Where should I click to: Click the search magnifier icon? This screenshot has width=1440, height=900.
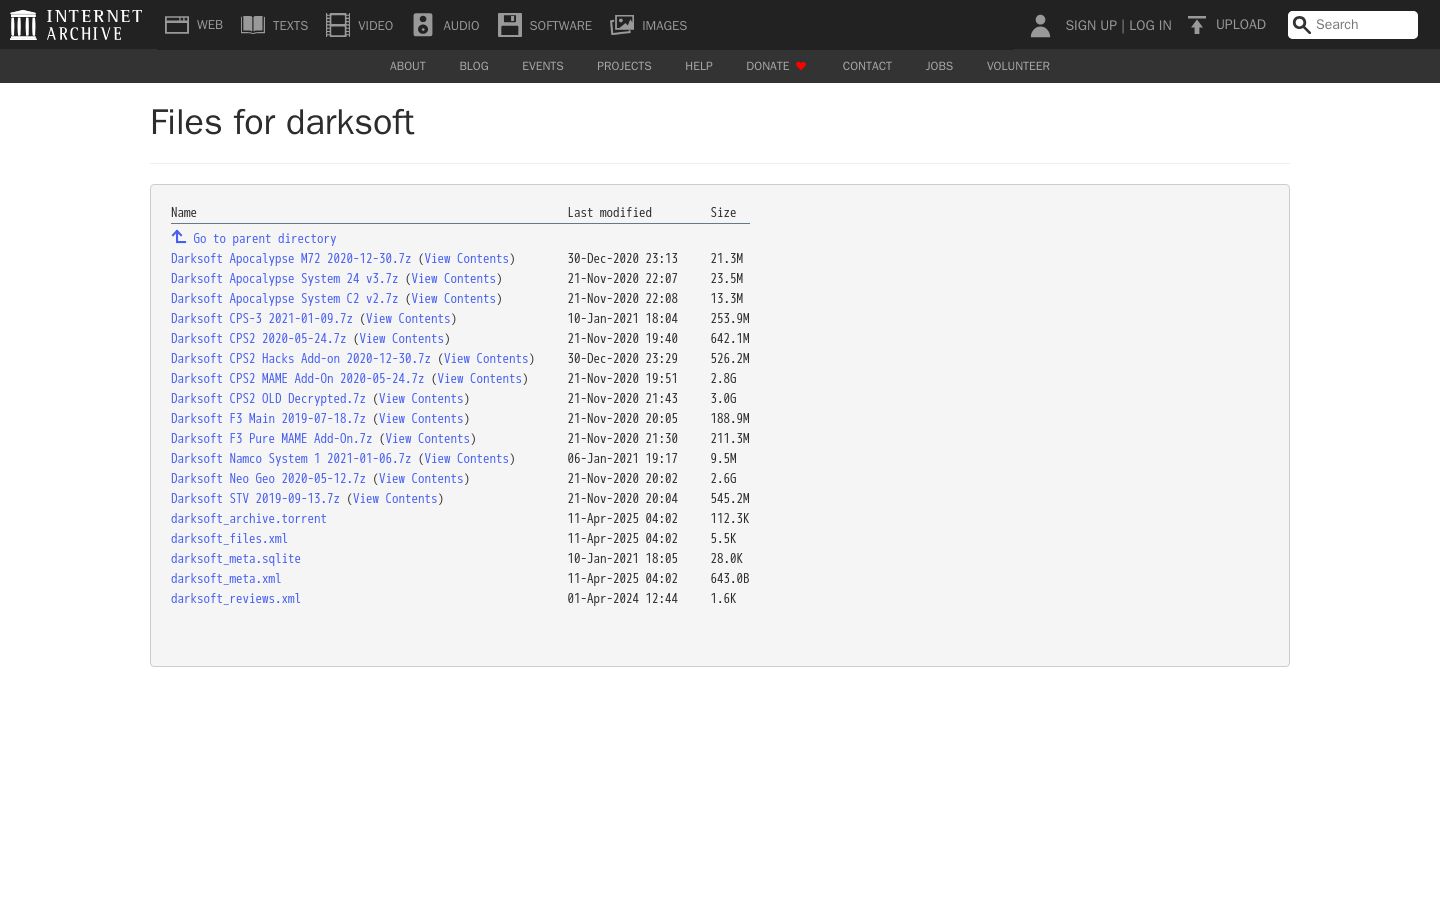(x=1301, y=25)
